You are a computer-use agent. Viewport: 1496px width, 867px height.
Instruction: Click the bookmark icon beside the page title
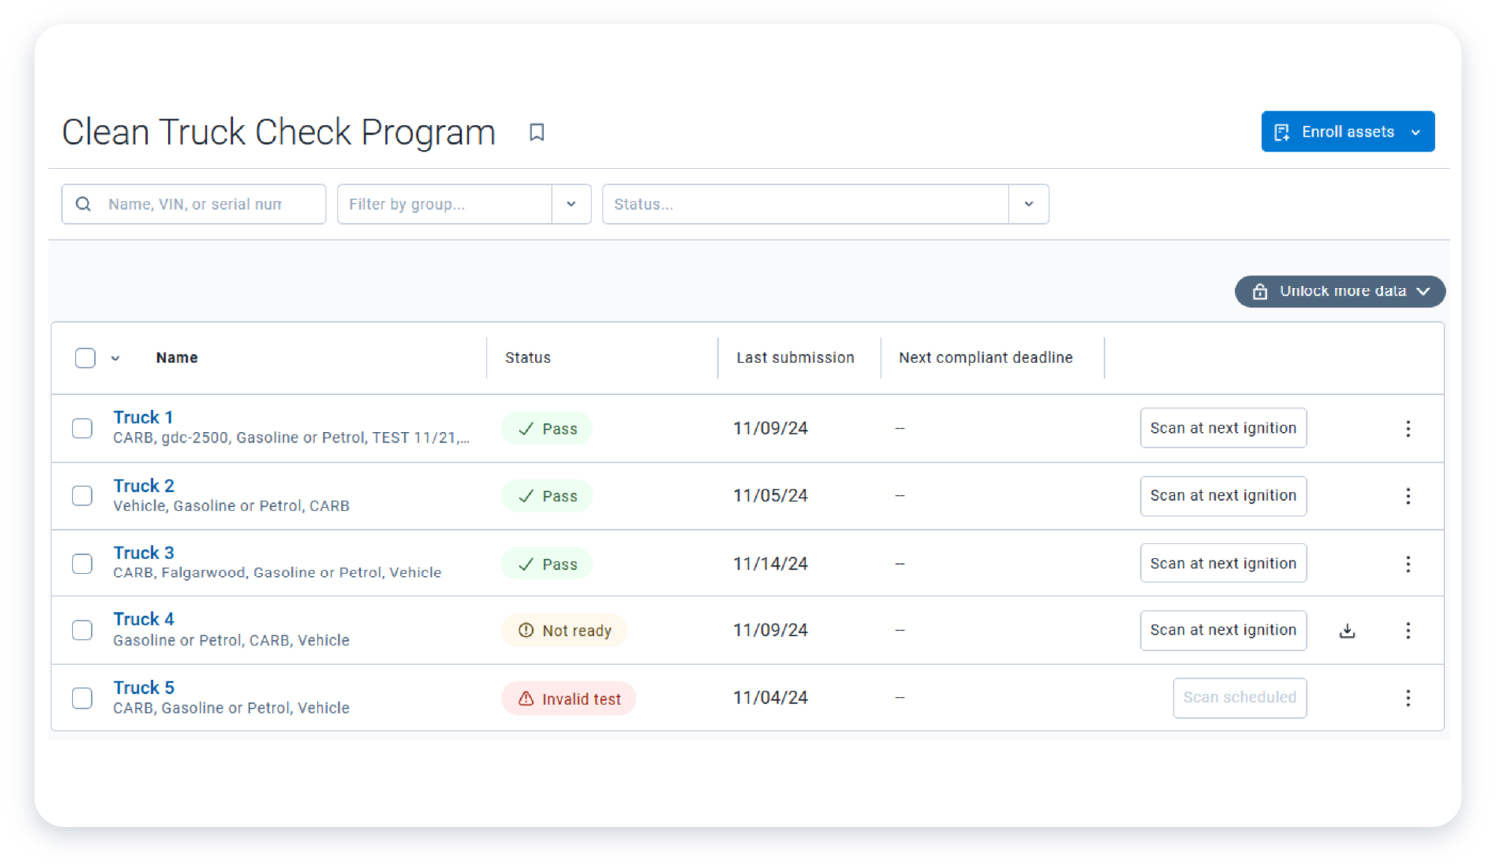tap(536, 132)
